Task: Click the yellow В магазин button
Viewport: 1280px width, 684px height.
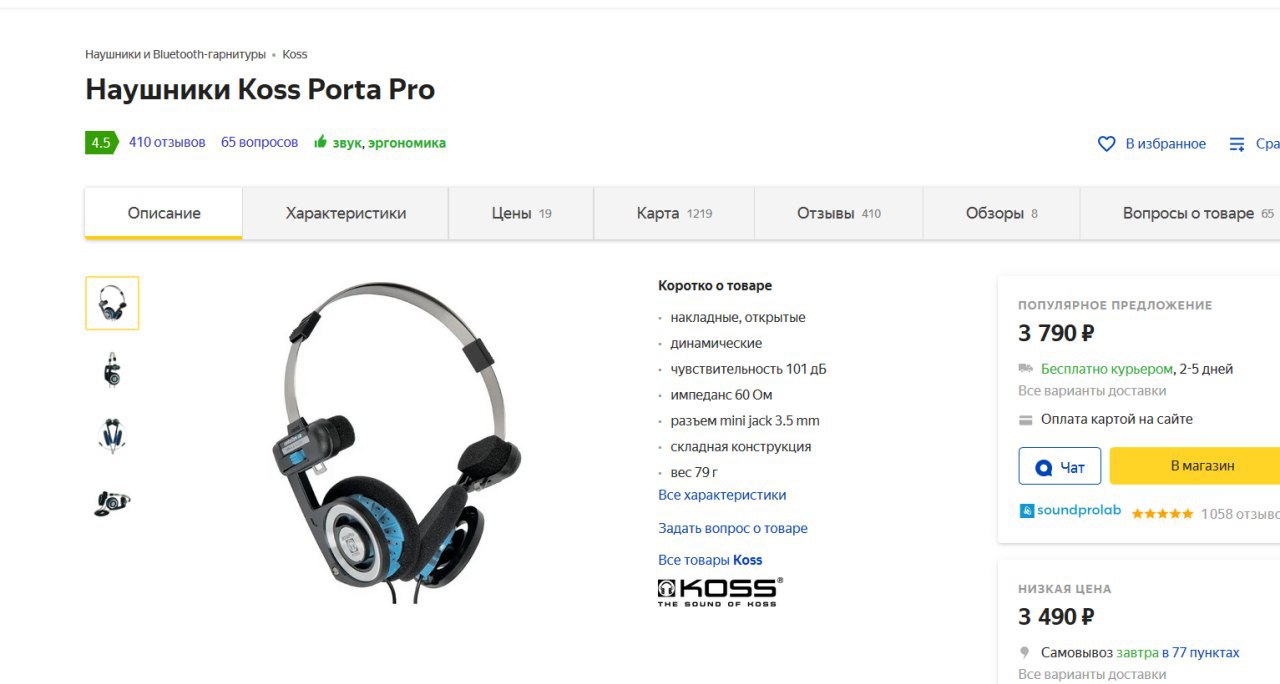Action: click(x=1195, y=466)
